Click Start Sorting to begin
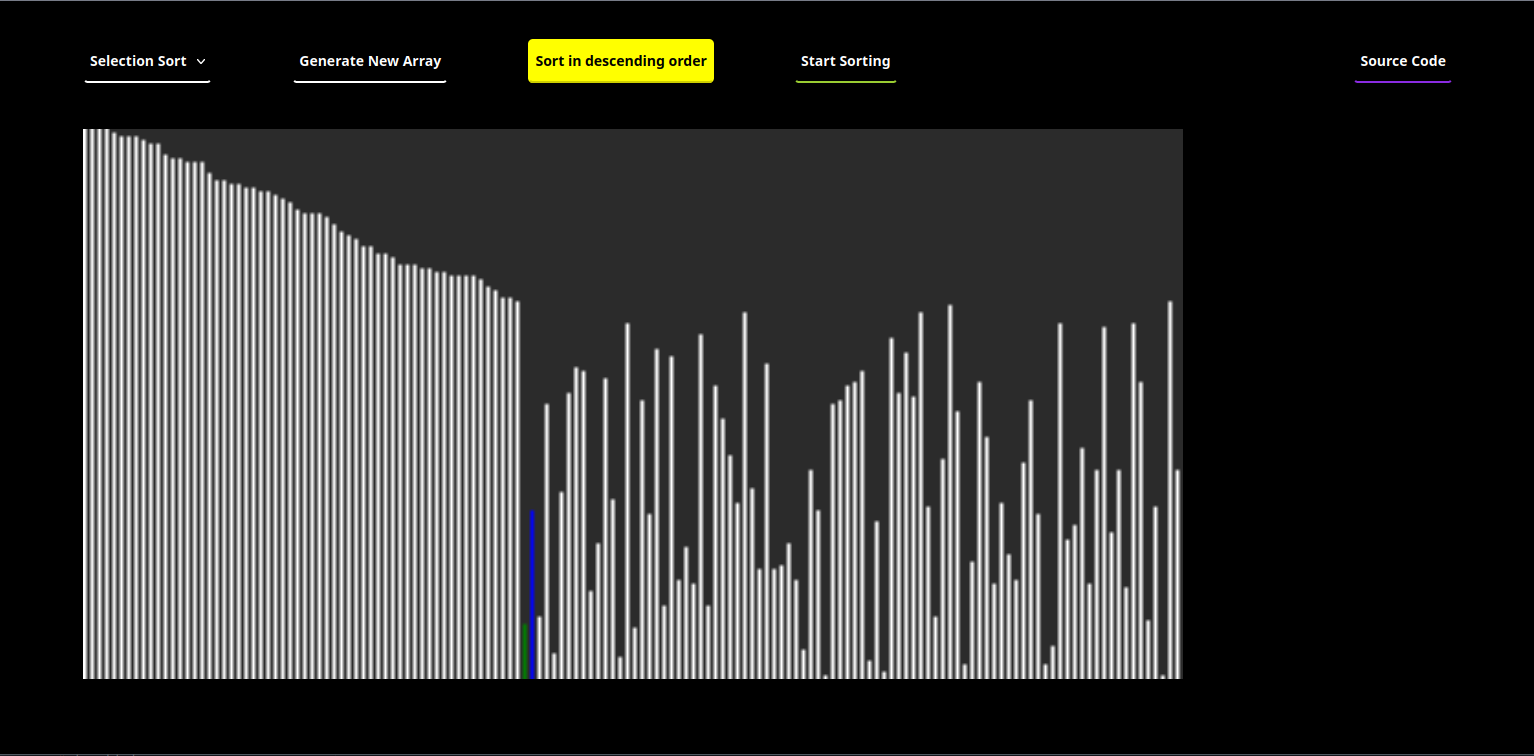Screen dimensions: 1534x756 tap(846, 61)
